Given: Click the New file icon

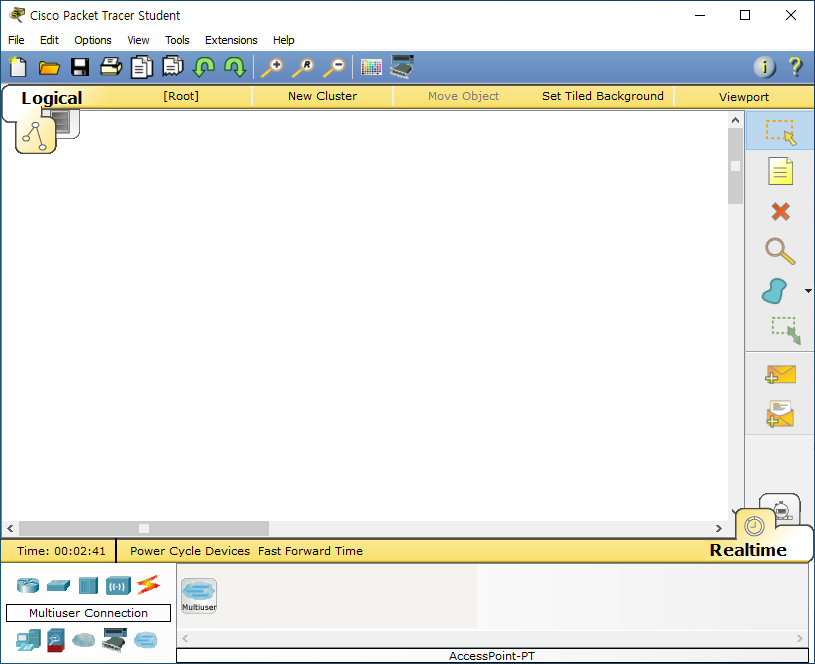Looking at the screenshot, I should pos(18,68).
